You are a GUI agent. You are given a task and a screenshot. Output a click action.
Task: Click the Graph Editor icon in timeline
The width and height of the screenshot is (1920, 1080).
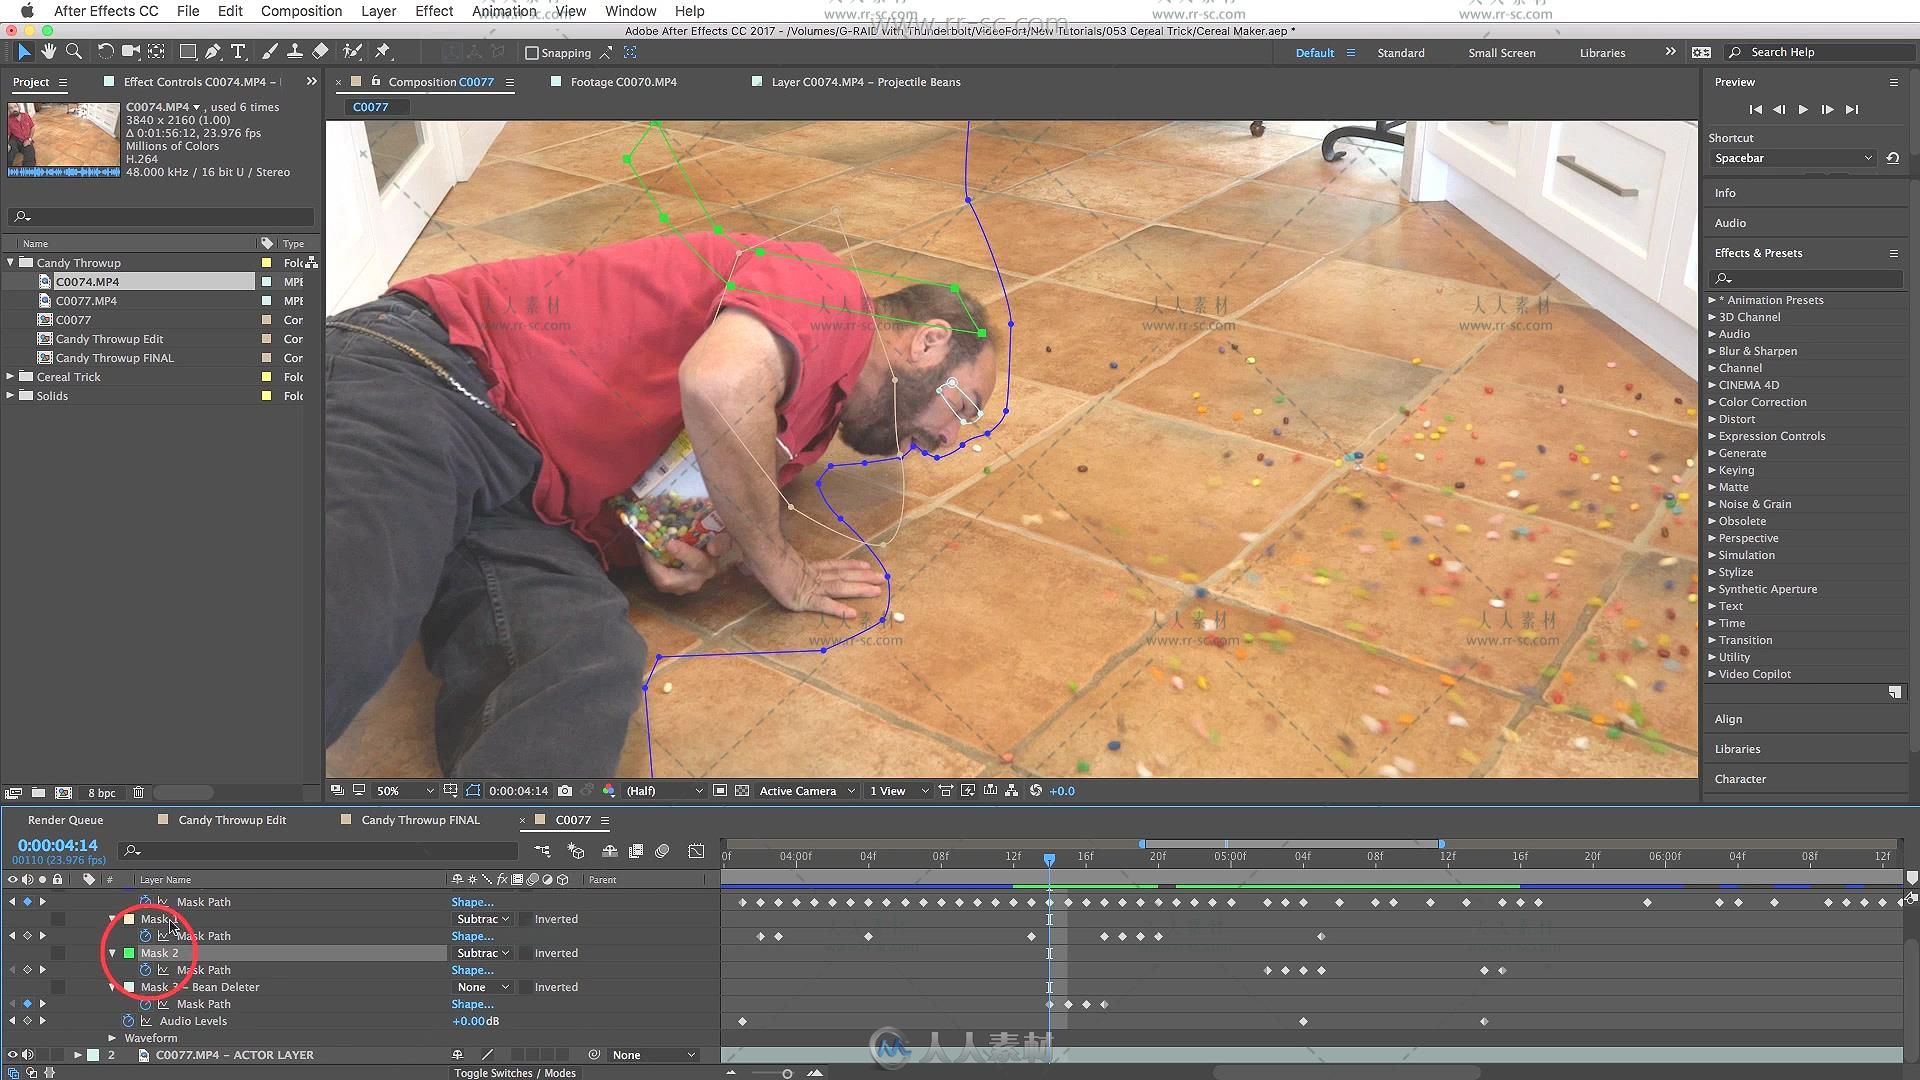click(697, 851)
